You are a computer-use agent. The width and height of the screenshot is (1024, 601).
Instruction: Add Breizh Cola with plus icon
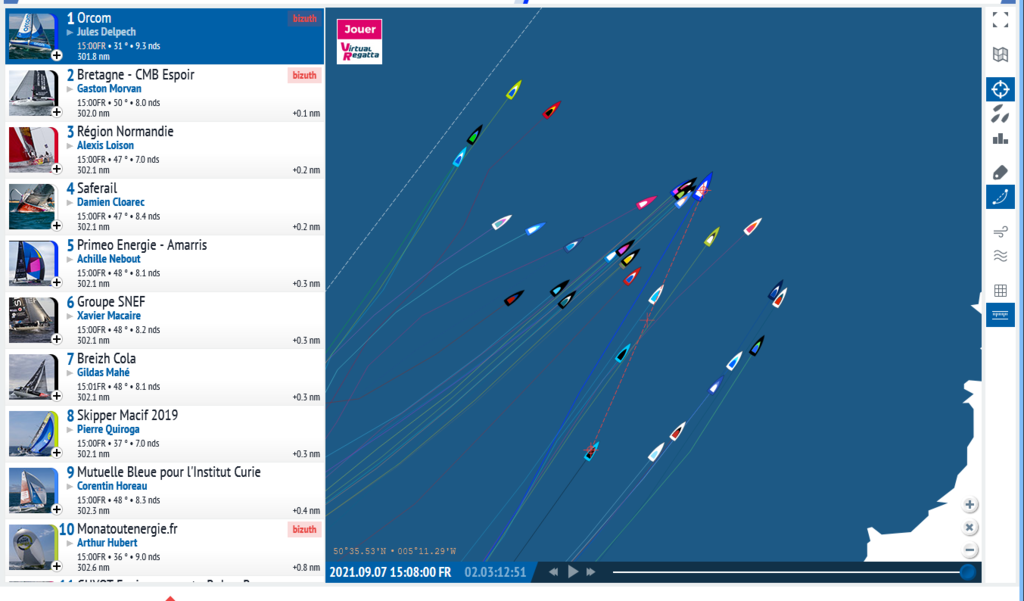tap(57, 396)
